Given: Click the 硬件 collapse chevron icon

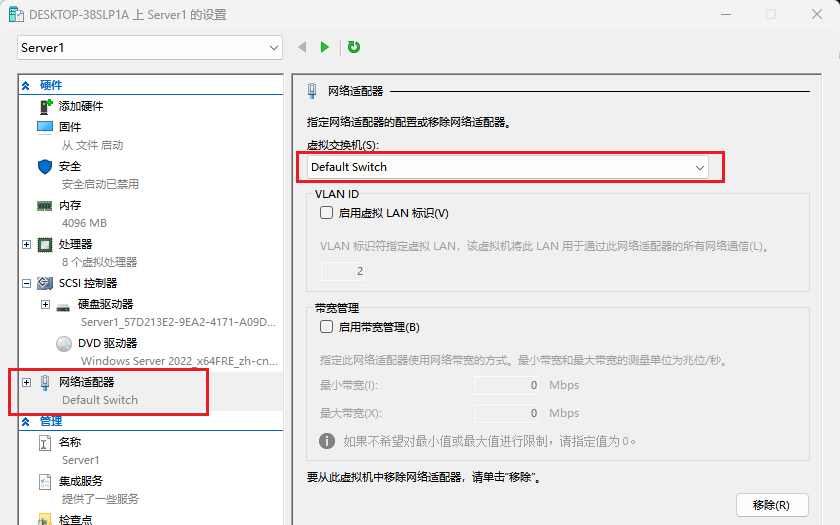Looking at the screenshot, I should 26,85.
